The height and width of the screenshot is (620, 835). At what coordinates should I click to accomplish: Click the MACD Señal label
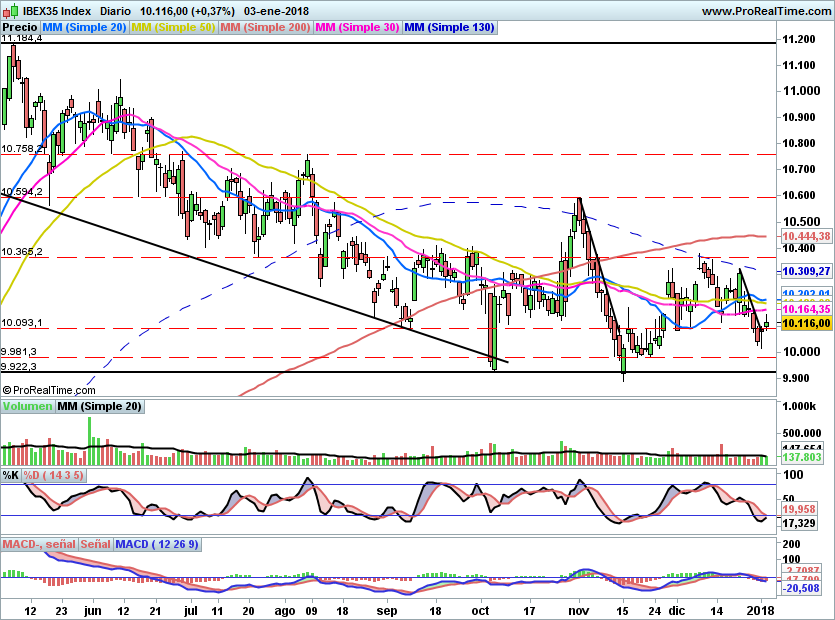point(95,544)
